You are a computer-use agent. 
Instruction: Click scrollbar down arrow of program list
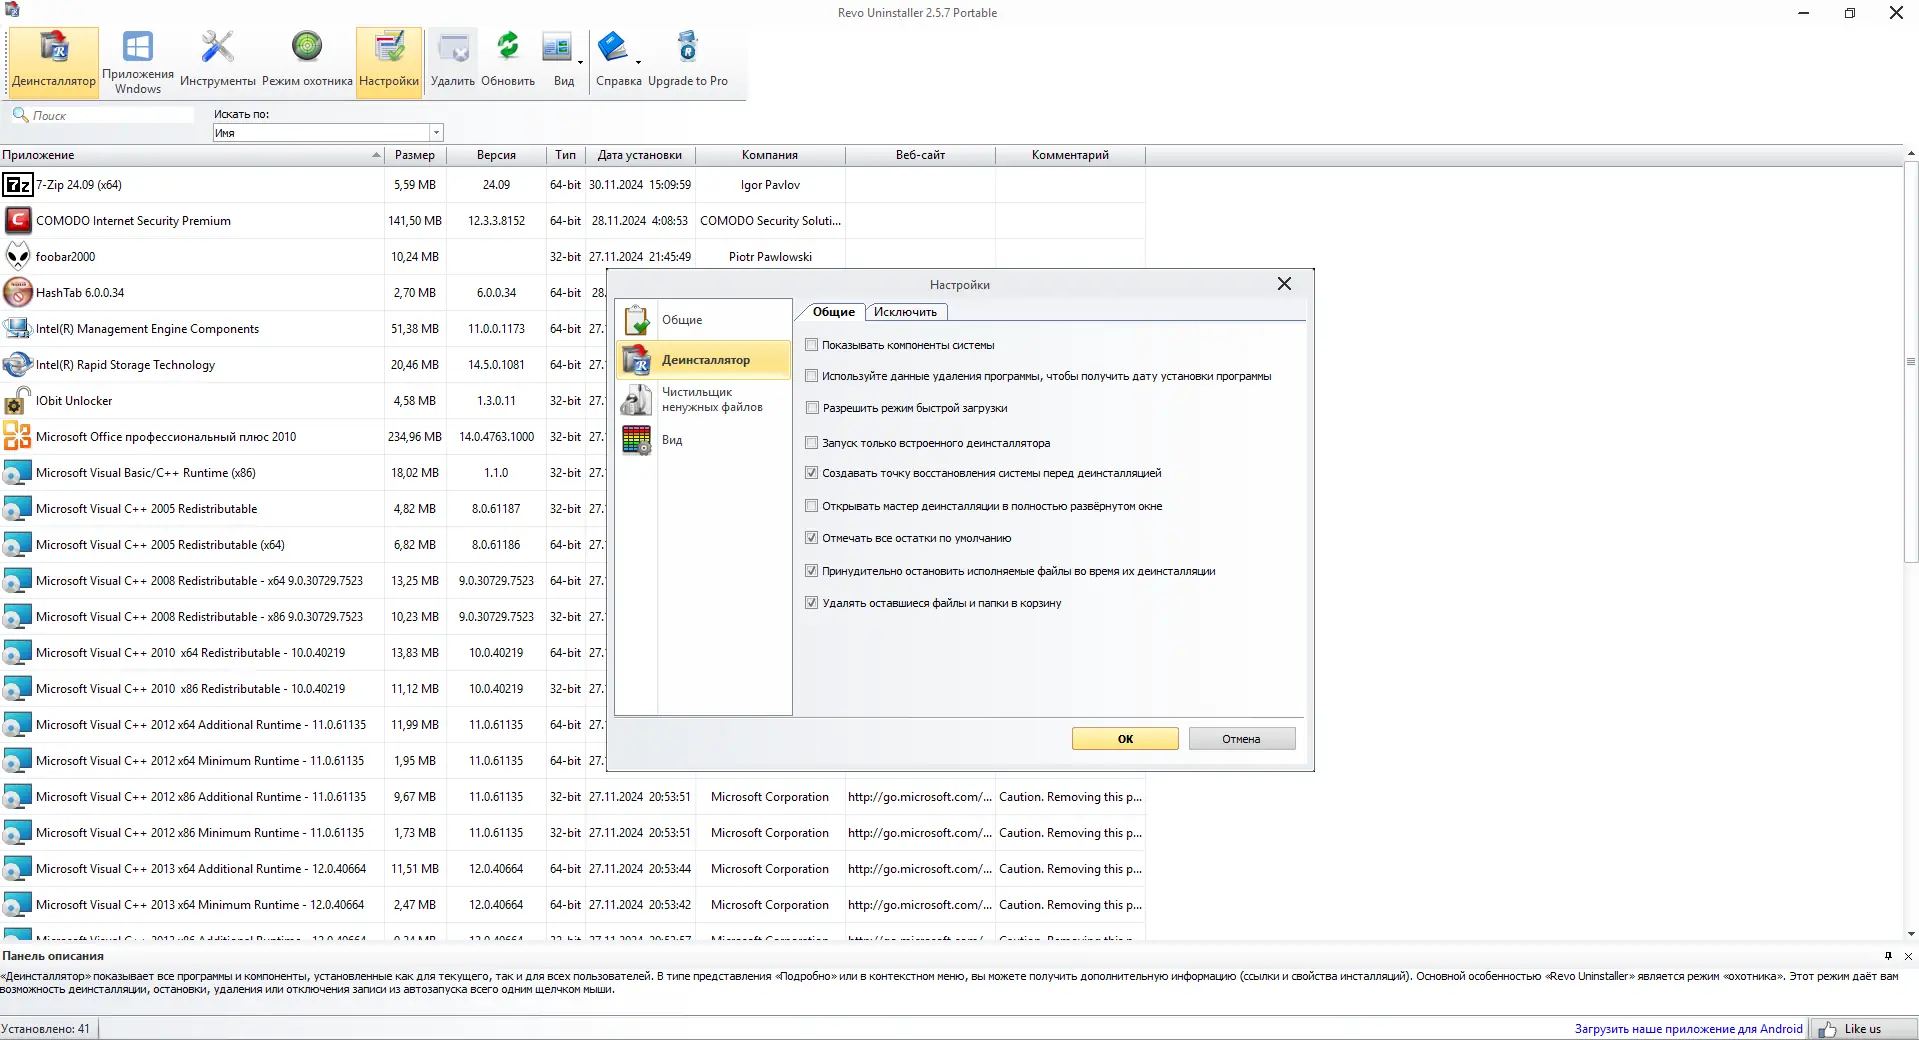click(1911, 934)
